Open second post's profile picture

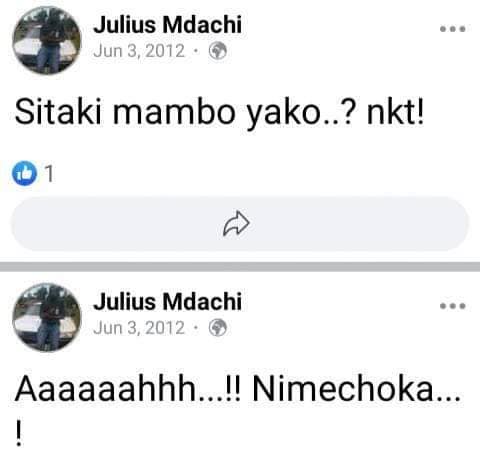click(x=46, y=317)
